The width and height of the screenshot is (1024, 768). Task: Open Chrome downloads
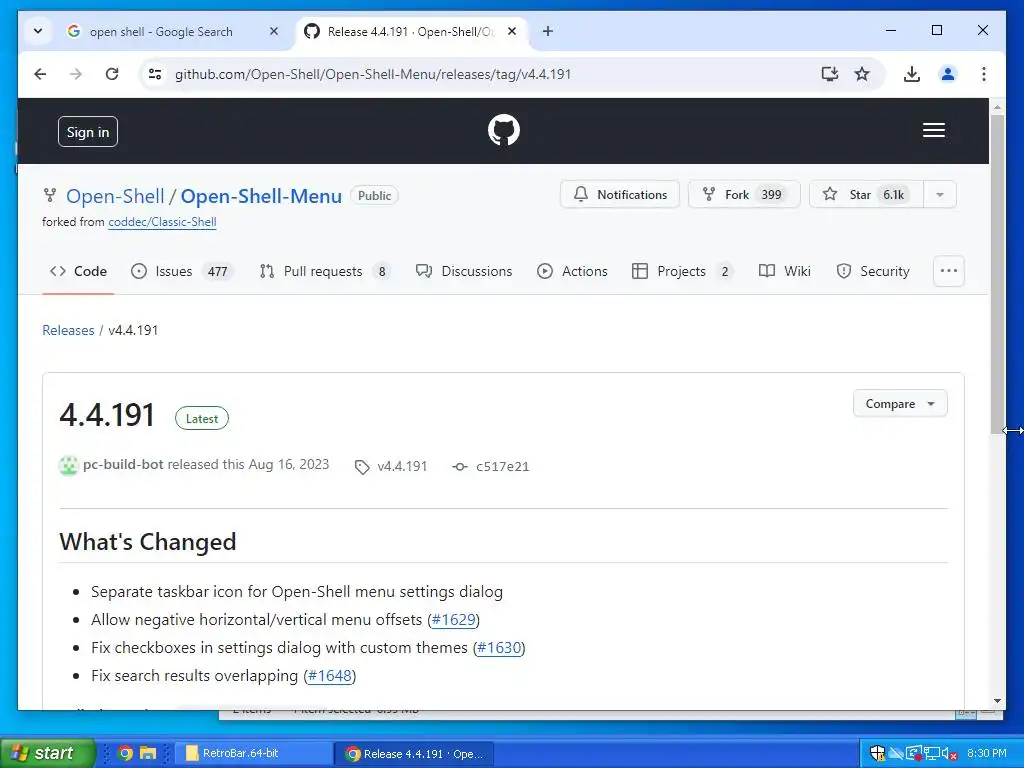(912, 74)
